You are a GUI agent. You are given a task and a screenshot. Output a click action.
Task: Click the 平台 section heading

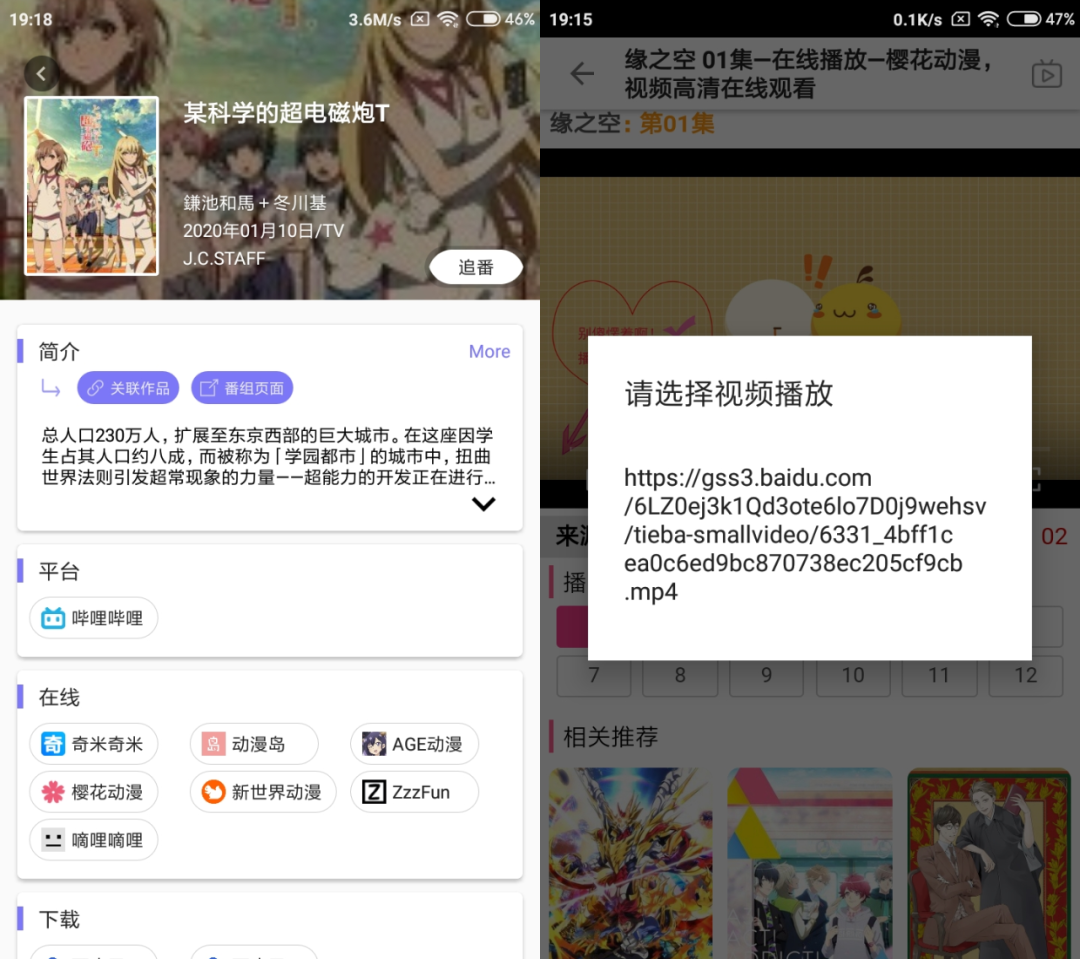pos(59,571)
